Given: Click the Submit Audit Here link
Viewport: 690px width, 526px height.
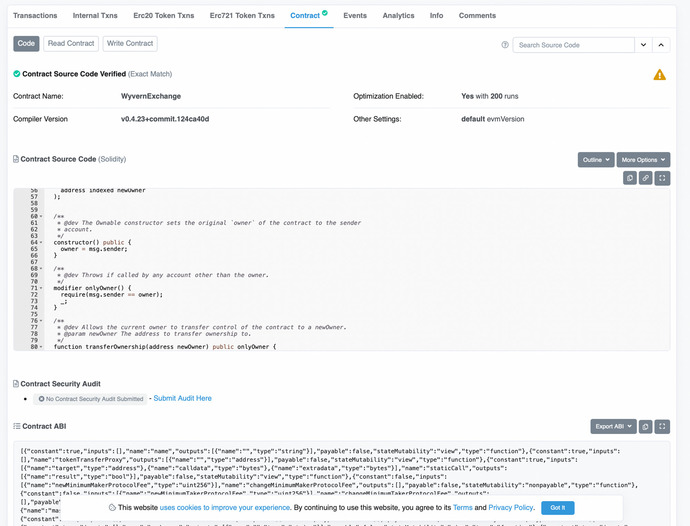Looking at the screenshot, I should (x=182, y=398).
